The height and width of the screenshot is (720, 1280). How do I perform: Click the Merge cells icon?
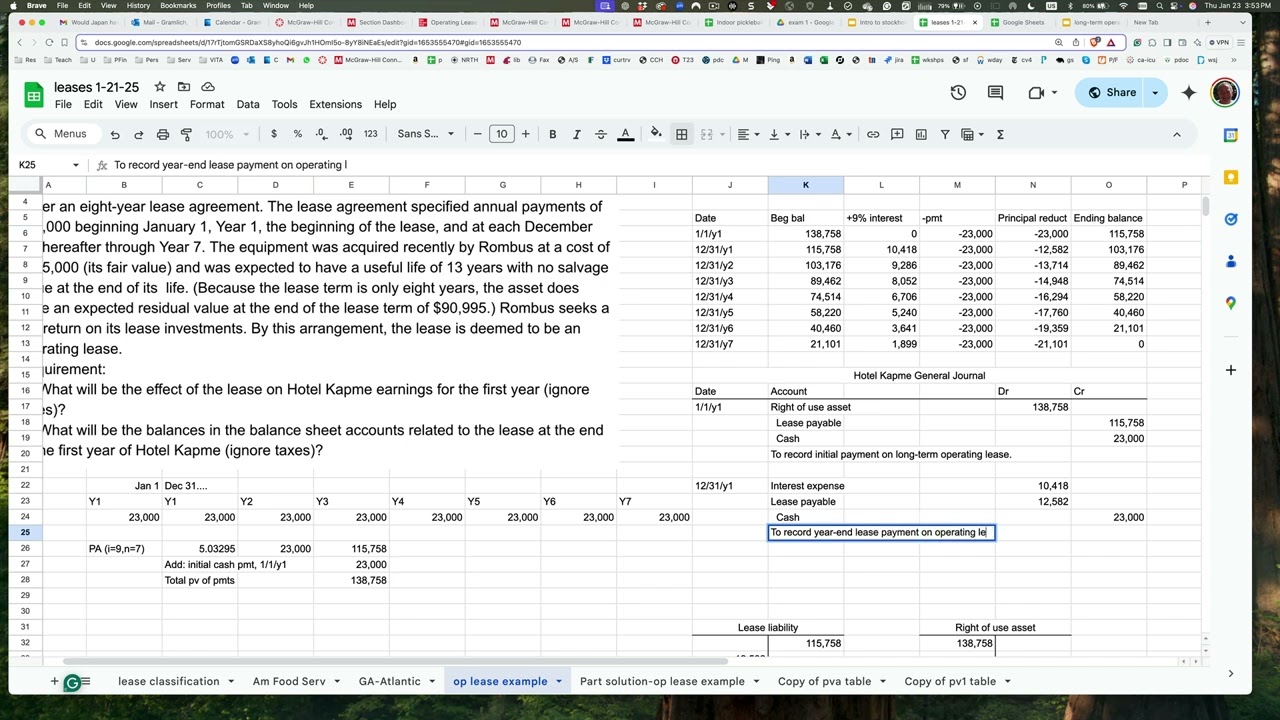706,134
